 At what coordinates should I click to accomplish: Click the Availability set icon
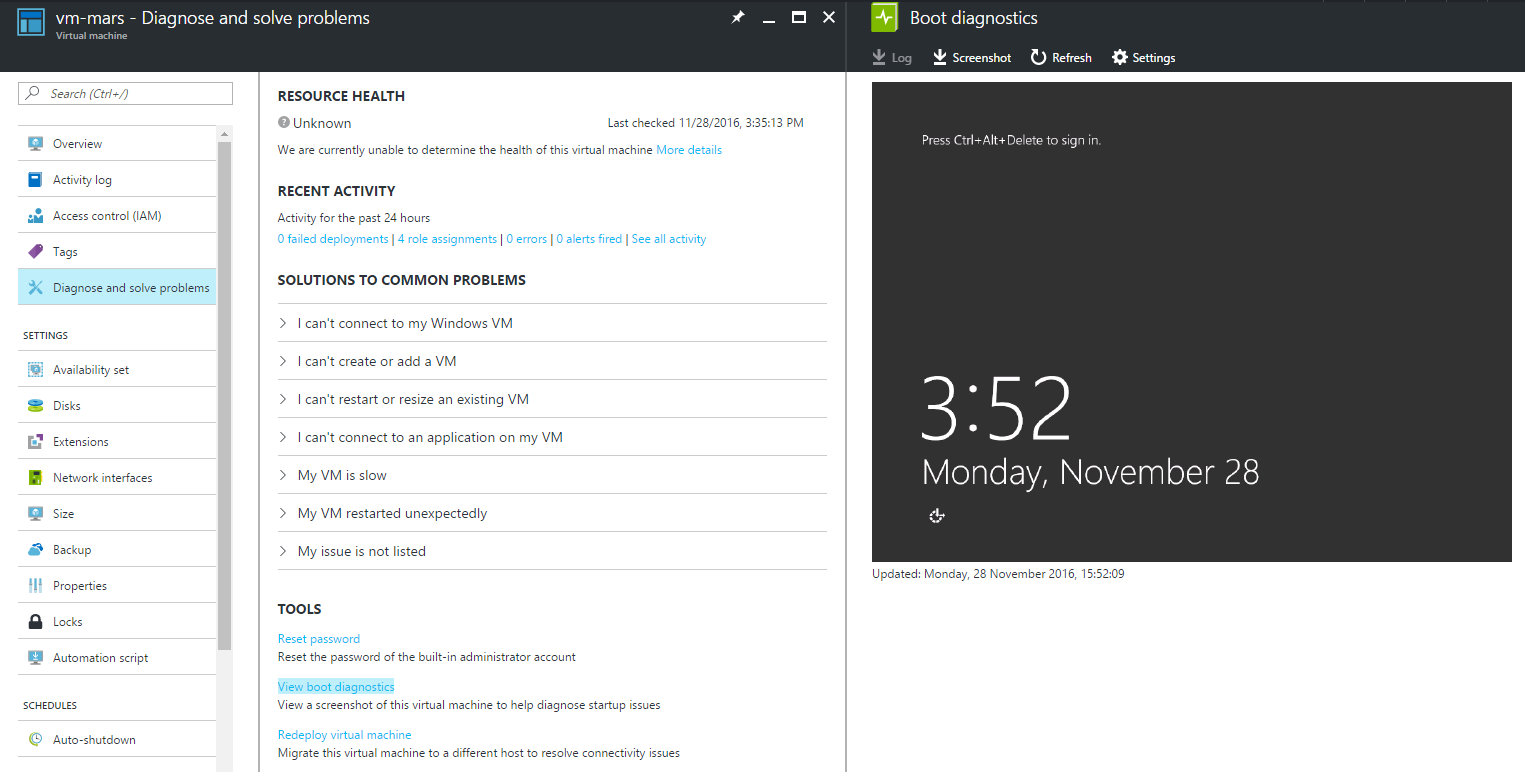pos(35,369)
